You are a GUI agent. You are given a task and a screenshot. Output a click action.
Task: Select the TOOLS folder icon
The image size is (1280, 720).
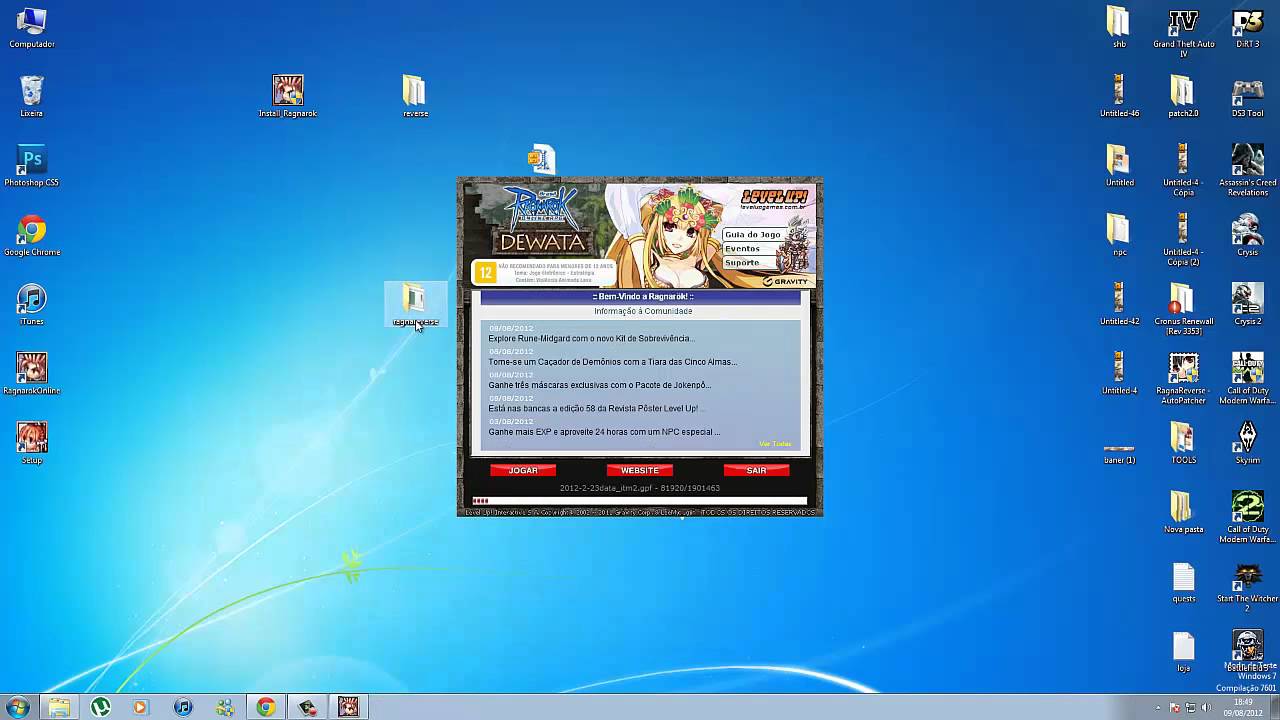tap(1183, 443)
